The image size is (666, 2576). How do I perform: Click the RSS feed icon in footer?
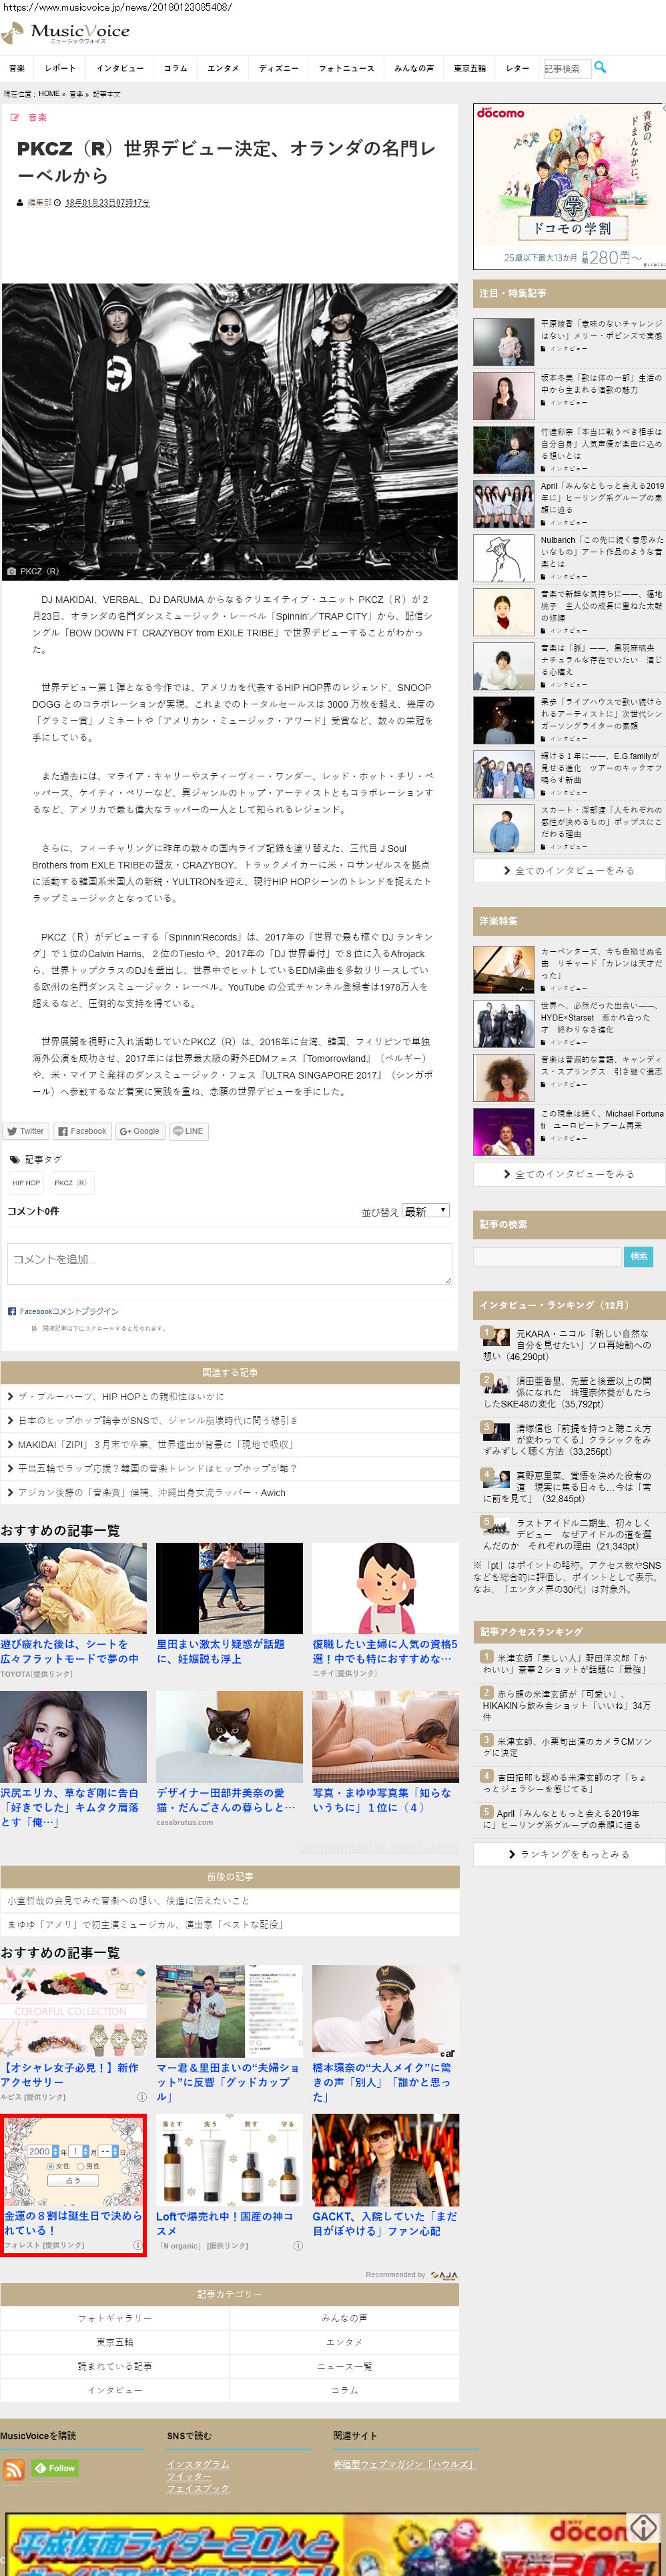14,2469
